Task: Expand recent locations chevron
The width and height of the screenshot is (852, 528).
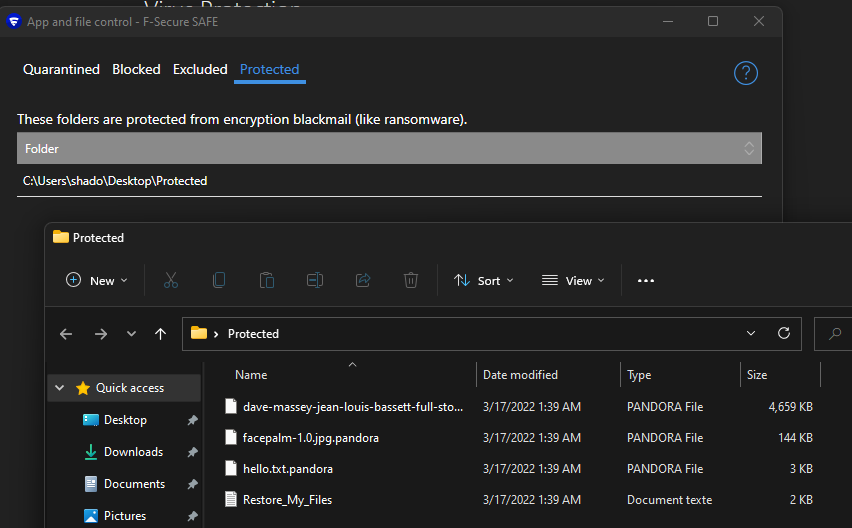Action: click(x=131, y=334)
